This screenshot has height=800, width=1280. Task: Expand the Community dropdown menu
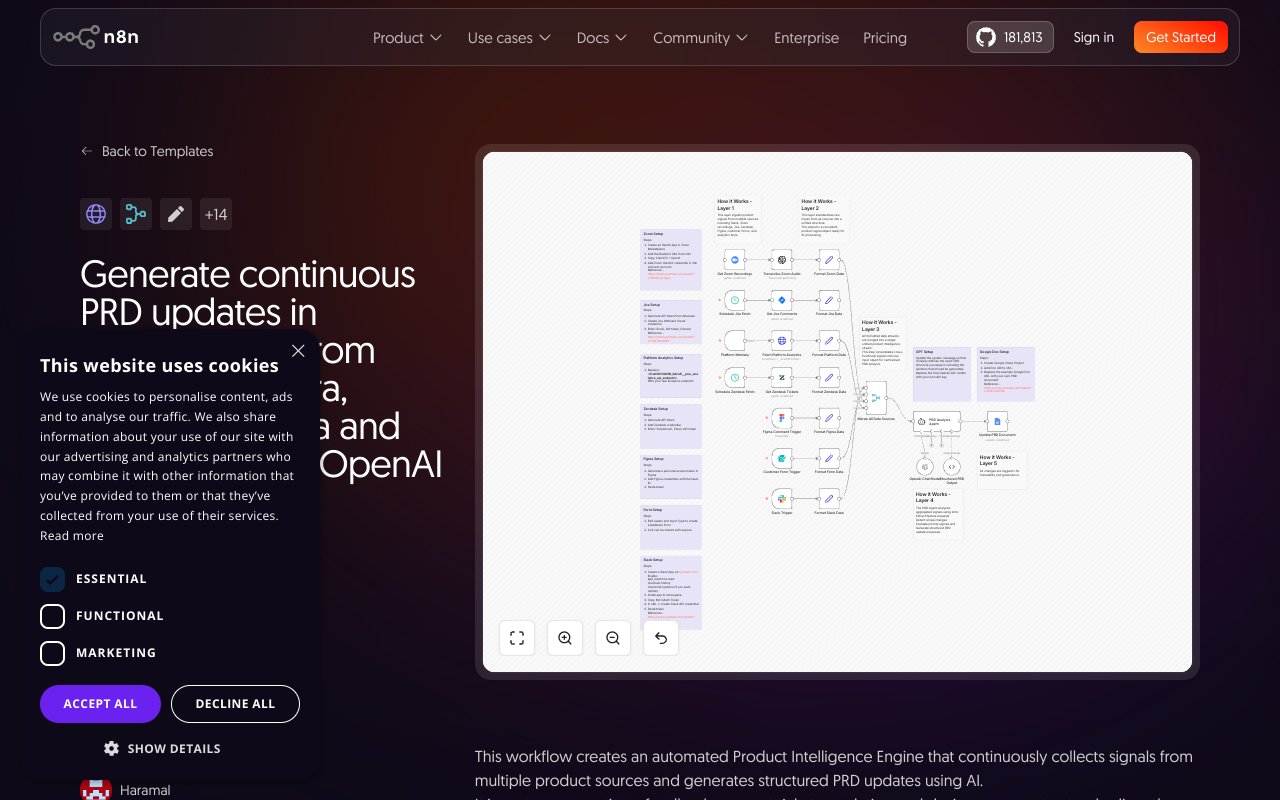tap(700, 38)
